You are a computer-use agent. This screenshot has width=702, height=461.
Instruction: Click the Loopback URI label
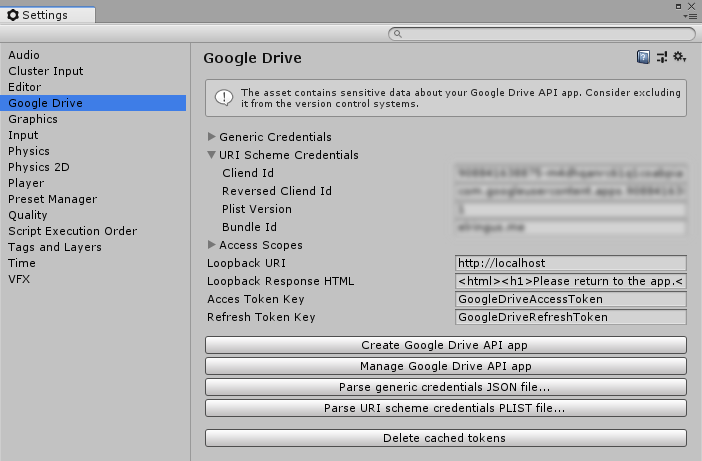tap(246, 263)
